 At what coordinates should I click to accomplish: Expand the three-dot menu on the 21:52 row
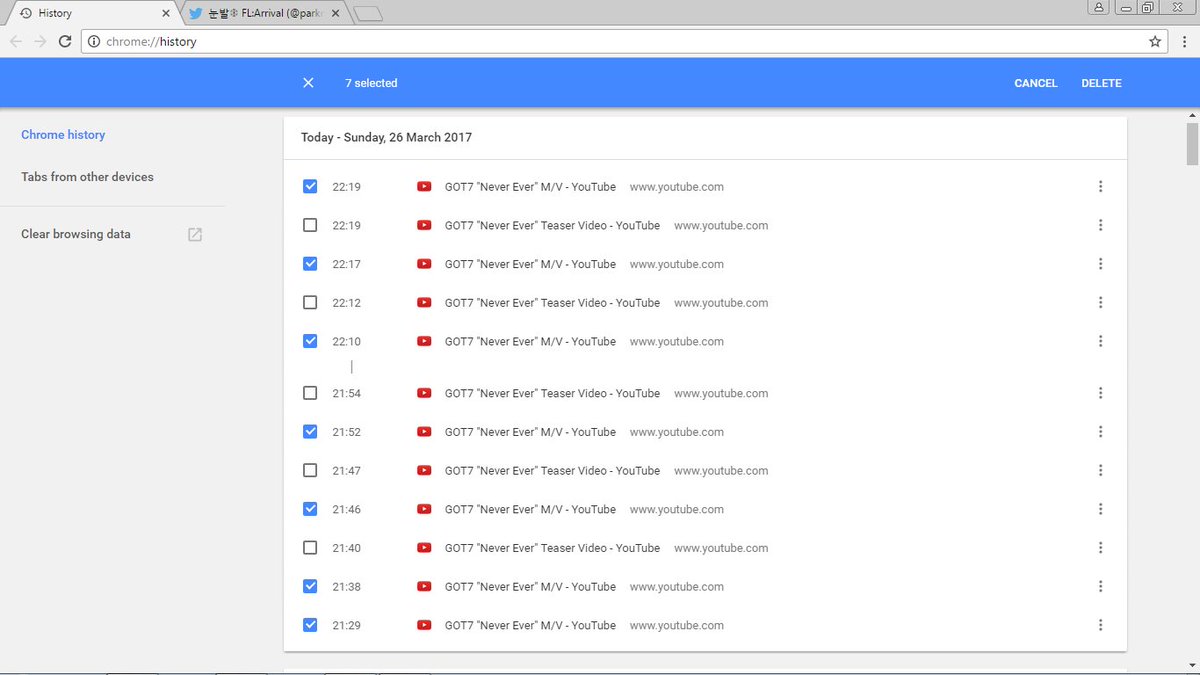point(1100,432)
